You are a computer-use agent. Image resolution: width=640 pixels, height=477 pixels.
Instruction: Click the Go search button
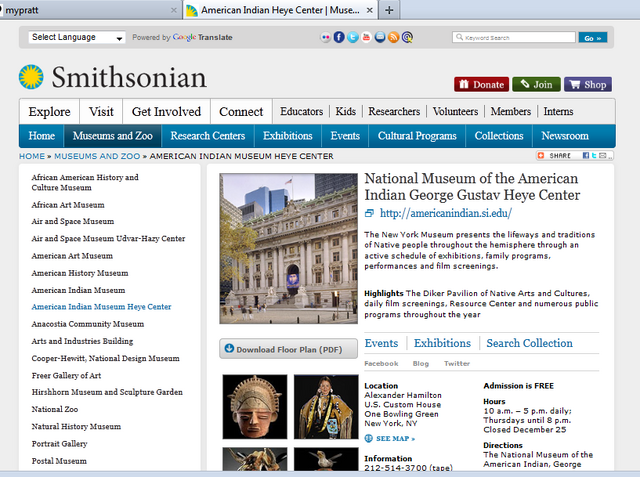[x=593, y=38]
